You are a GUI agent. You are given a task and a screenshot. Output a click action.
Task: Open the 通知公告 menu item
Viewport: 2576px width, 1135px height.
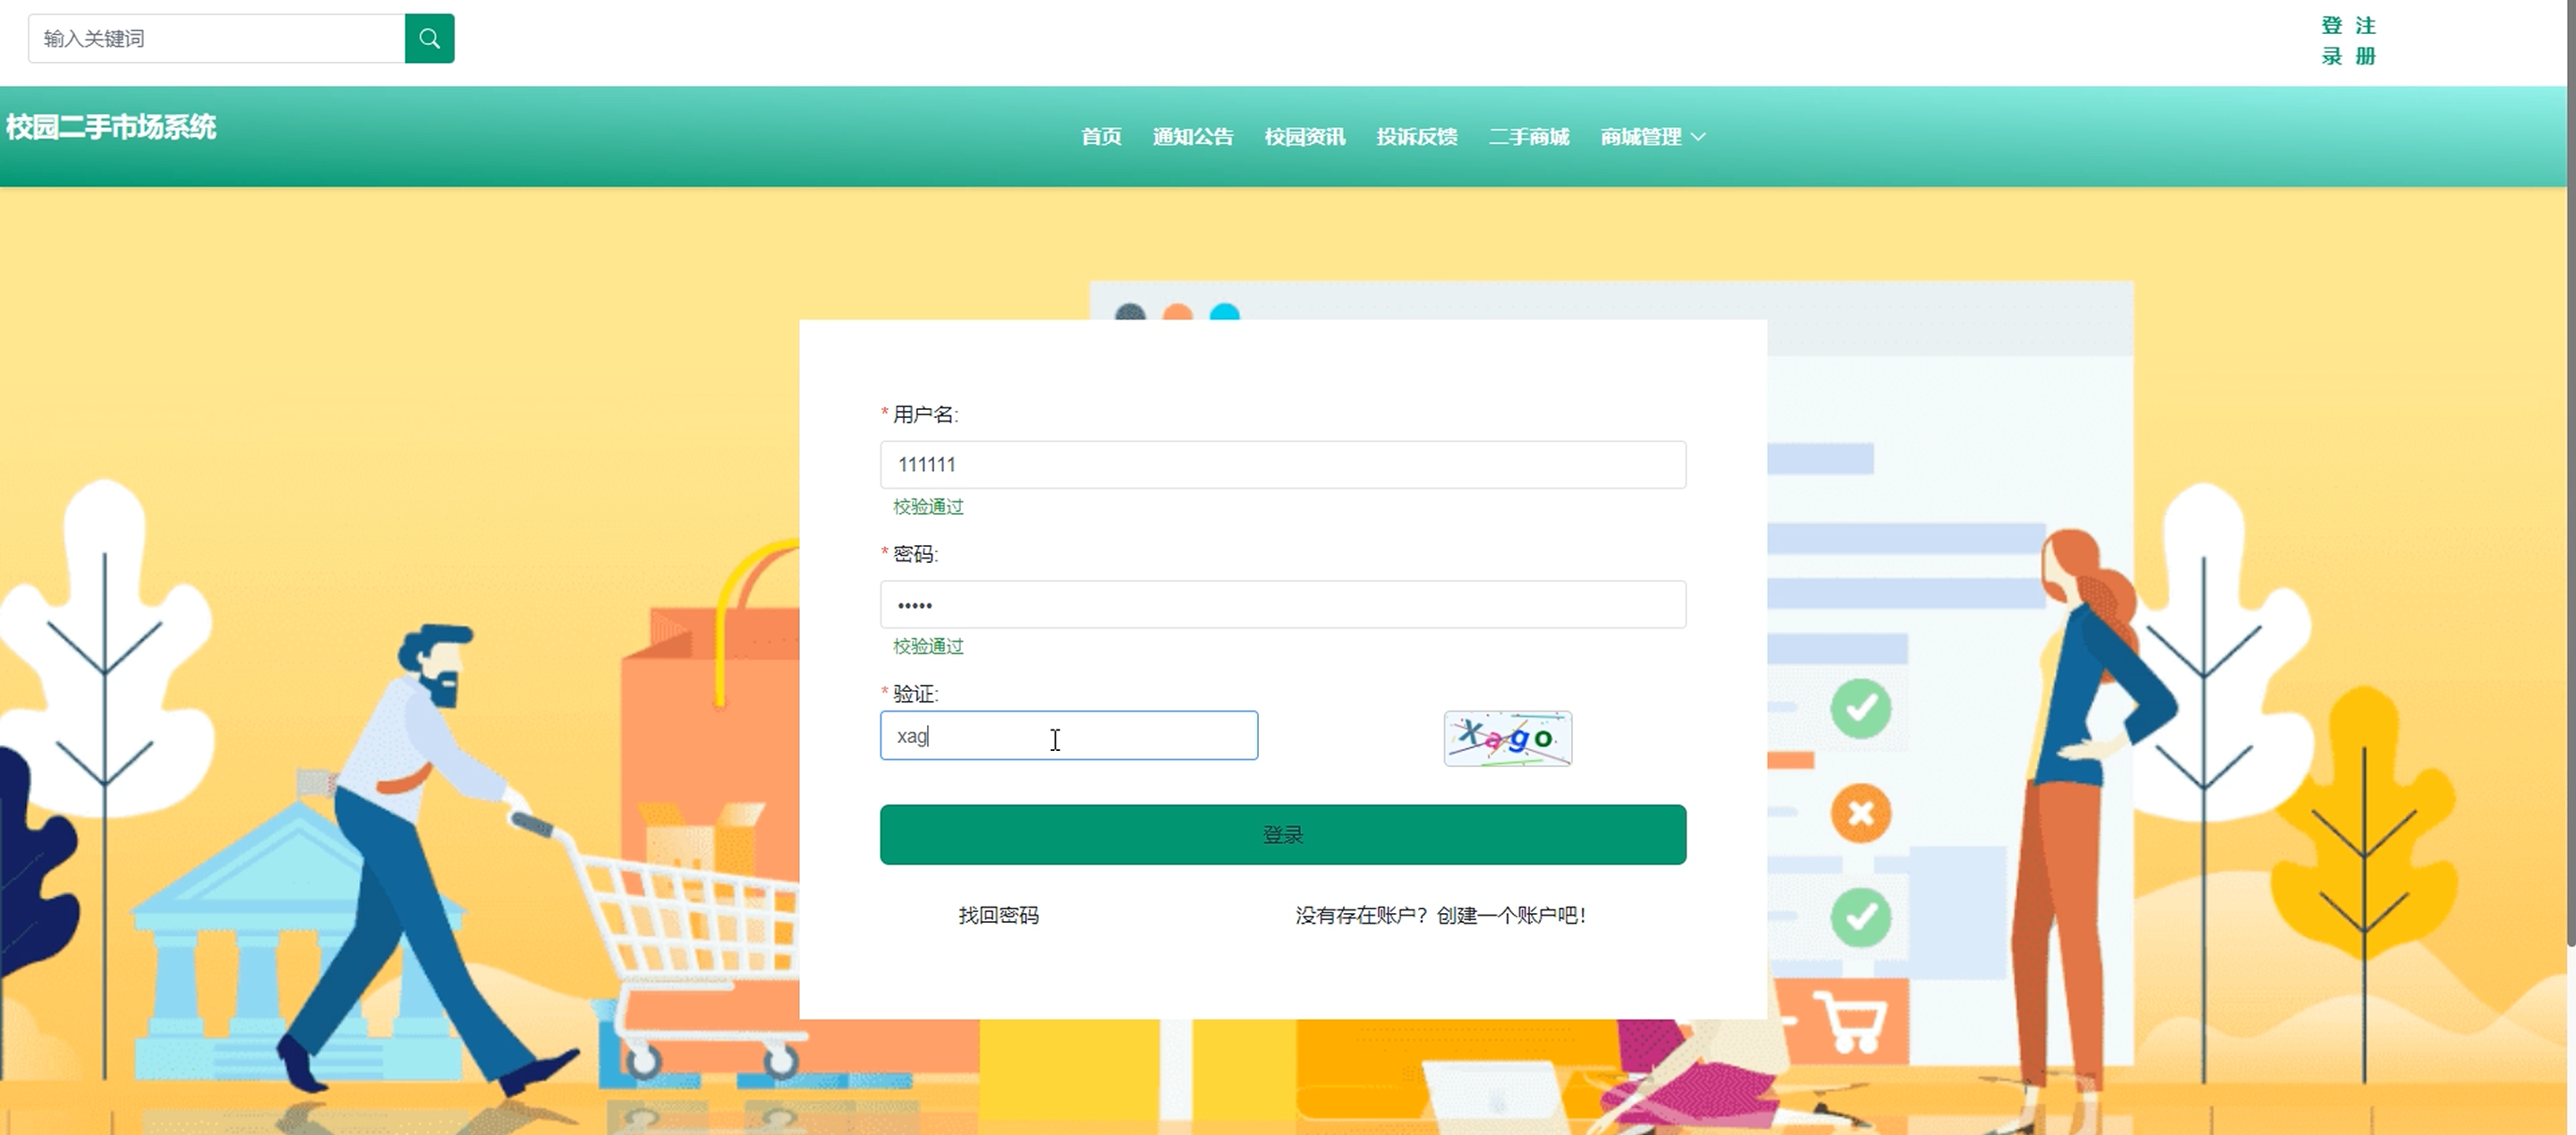click(1192, 137)
